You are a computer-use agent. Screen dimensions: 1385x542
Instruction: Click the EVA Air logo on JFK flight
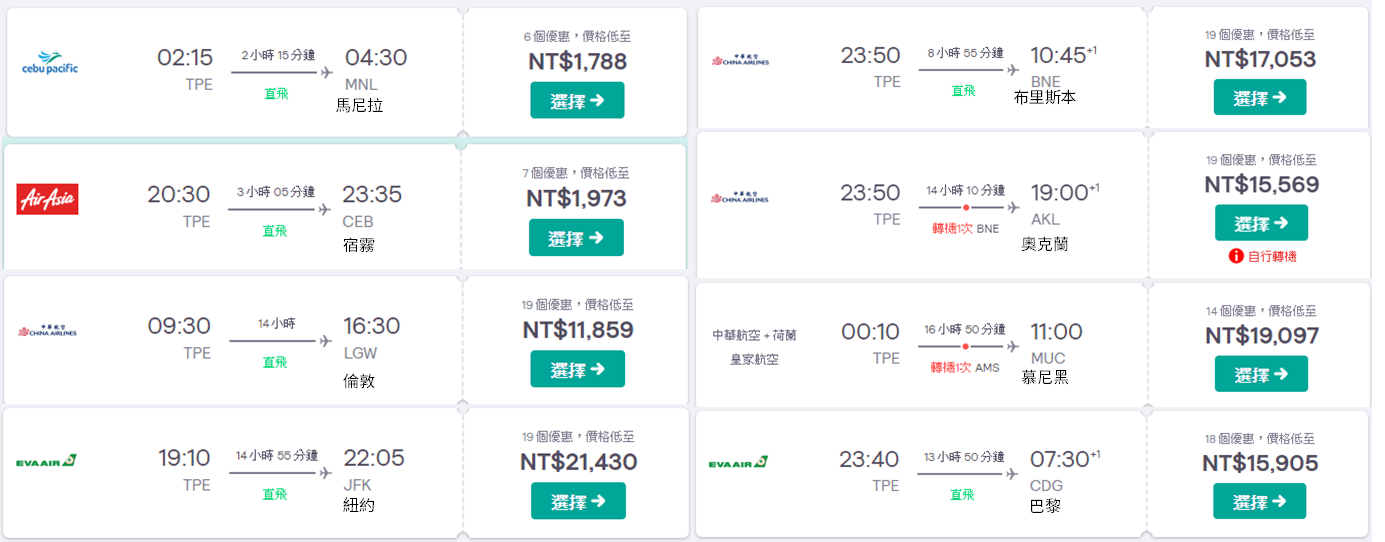(x=46, y=461)
